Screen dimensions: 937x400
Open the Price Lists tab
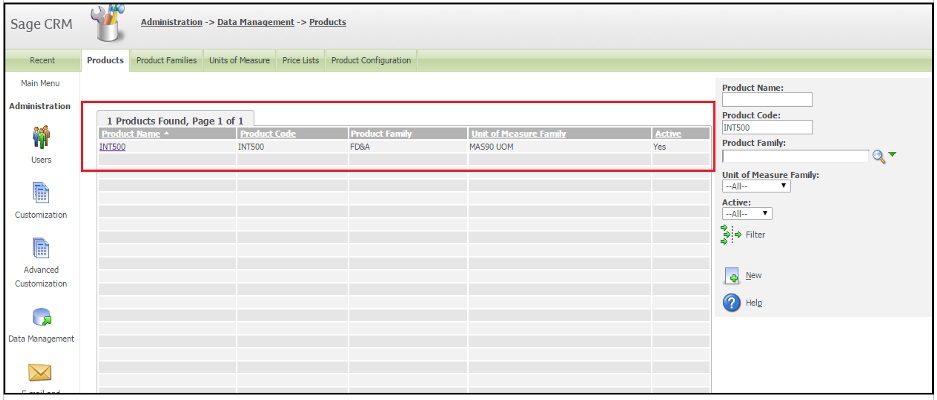pos(301,60)
